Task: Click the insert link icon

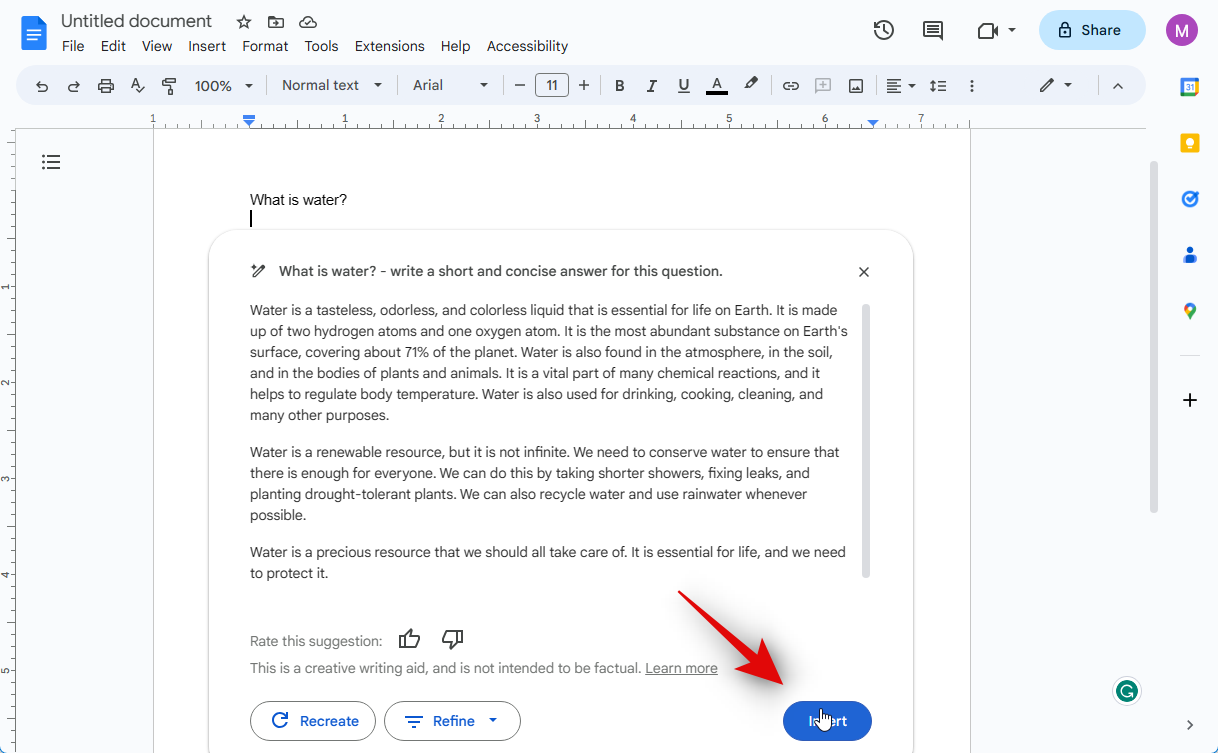Action: (790, 86)
